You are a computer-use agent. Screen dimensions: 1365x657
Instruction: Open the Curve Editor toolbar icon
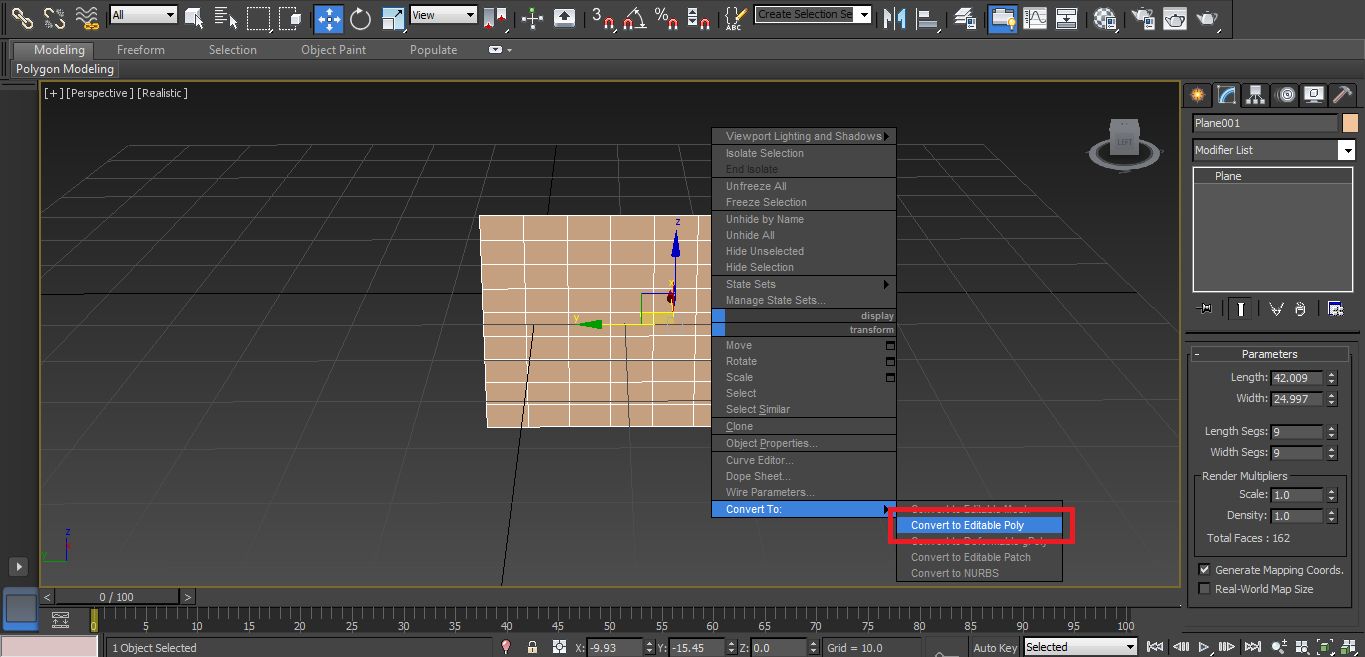coord(1035,17)
